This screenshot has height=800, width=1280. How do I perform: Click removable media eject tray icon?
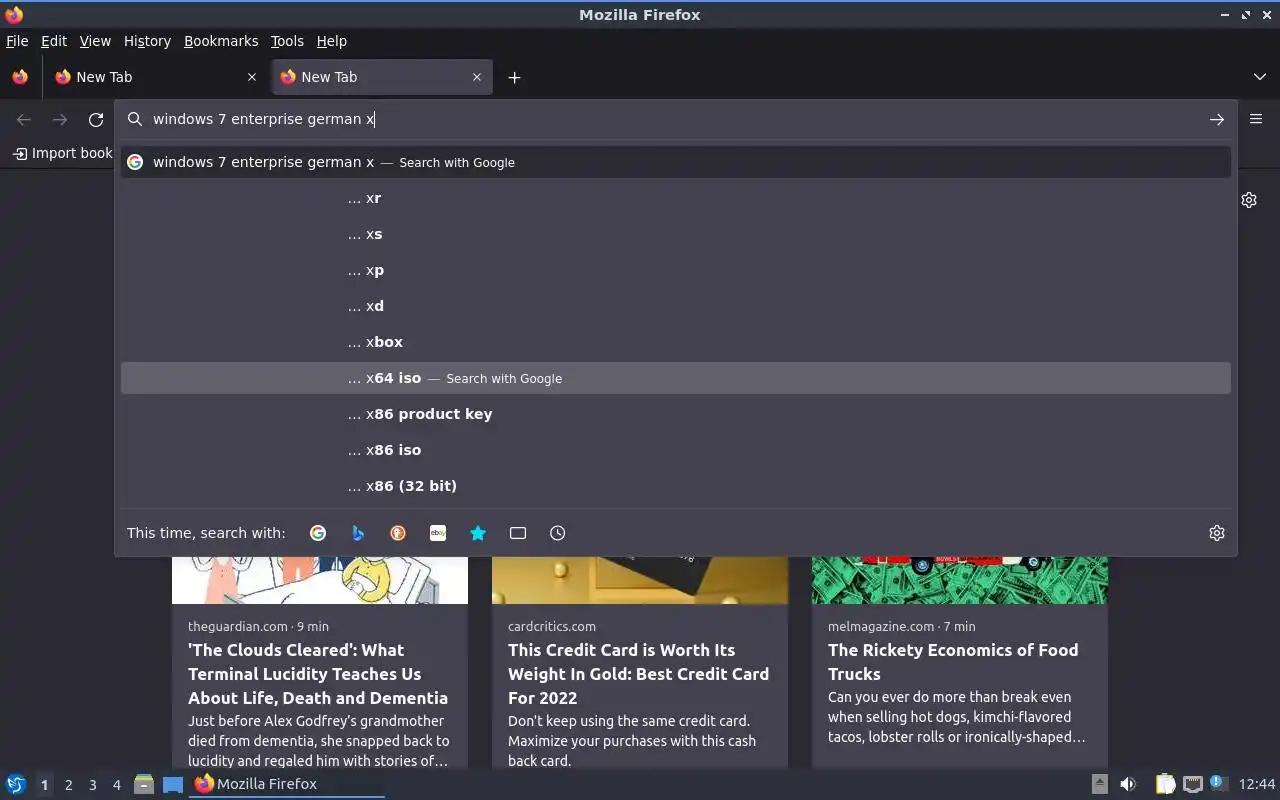coord(1099,784)
